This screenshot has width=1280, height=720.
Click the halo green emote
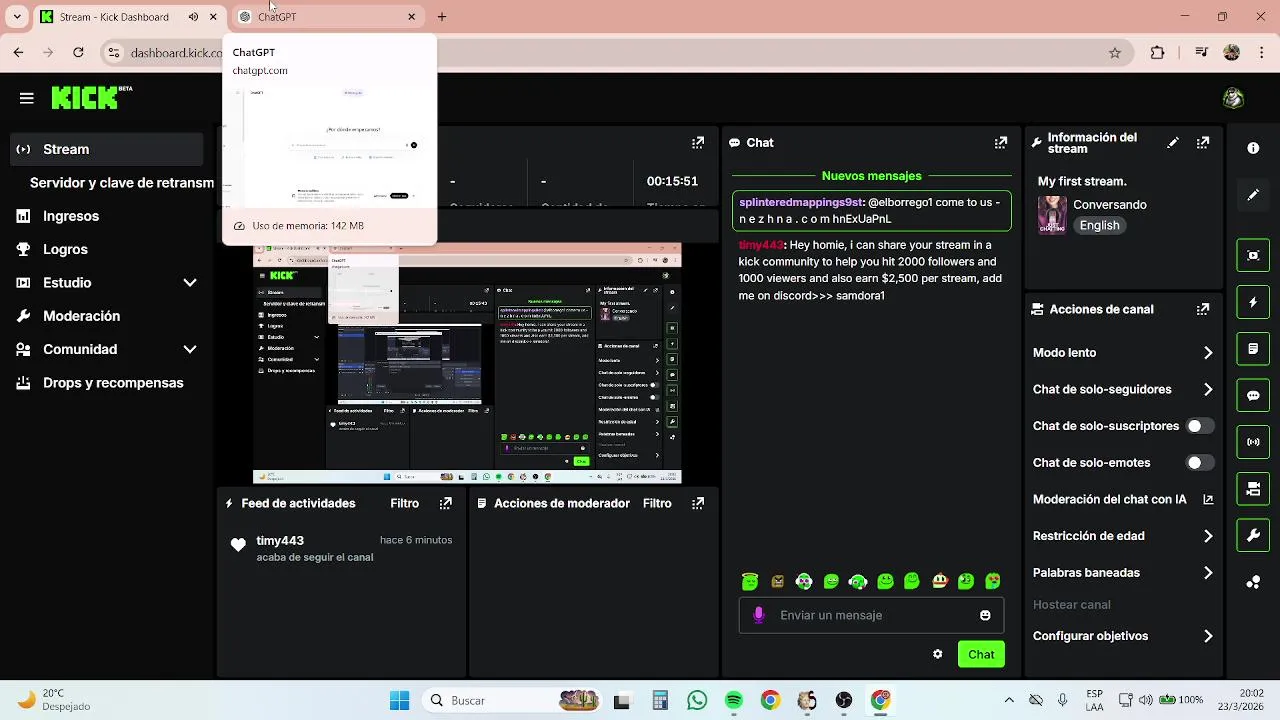[750, 581]
